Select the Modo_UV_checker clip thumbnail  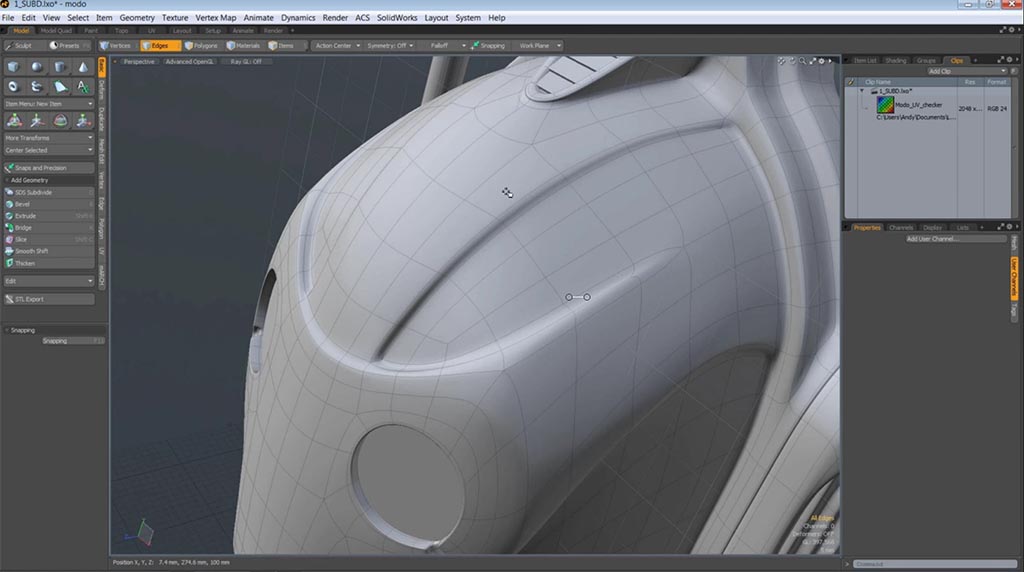coord(885,105)
